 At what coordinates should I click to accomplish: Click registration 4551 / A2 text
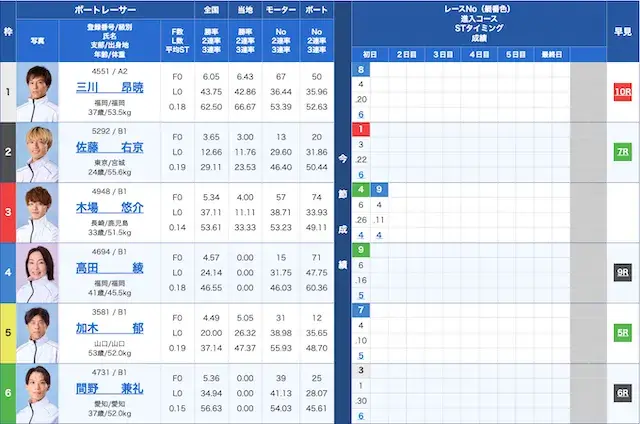tap(109, 71)
